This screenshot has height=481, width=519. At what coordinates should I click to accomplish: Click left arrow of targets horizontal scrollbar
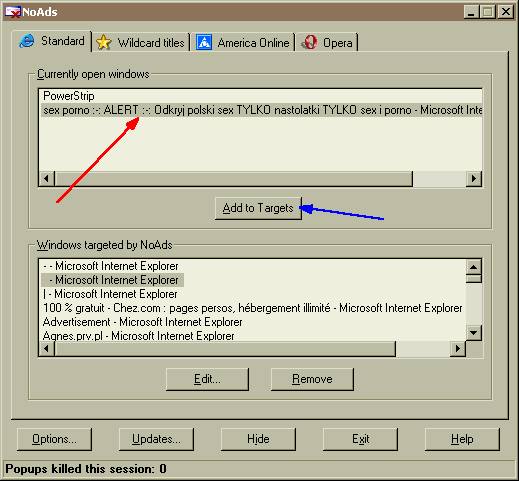point(47,349)
